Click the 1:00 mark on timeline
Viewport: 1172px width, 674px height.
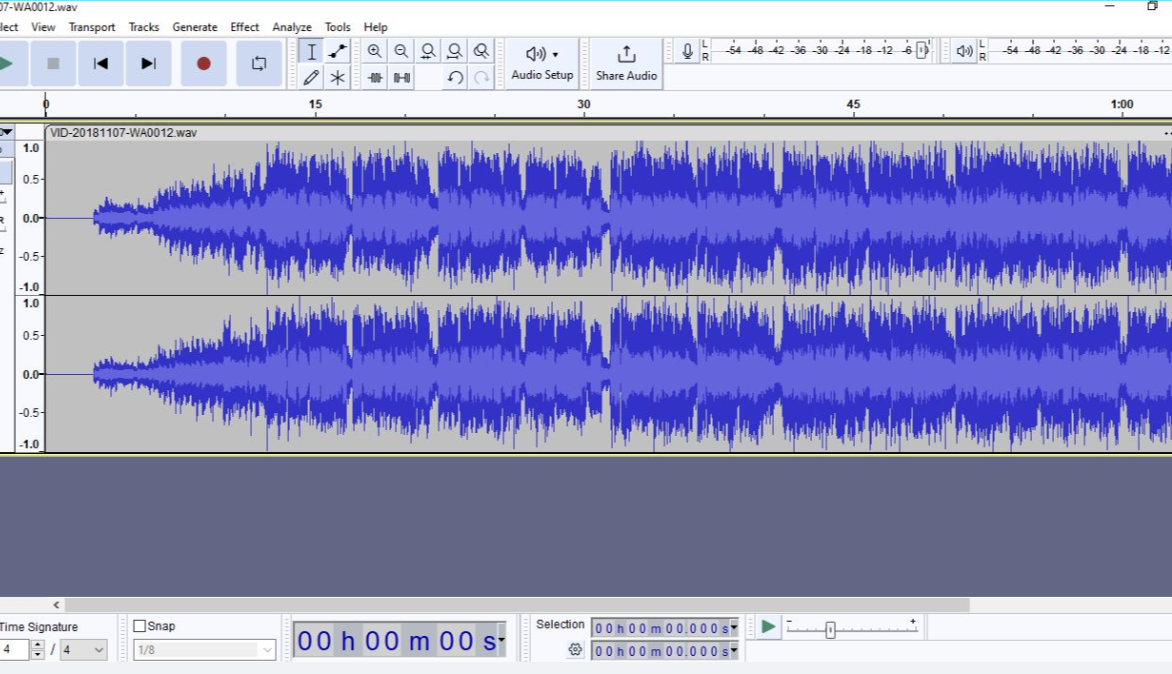click(1121, 105)
